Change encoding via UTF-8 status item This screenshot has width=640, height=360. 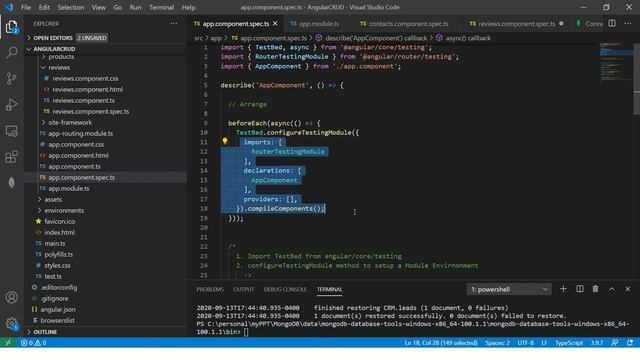pyautogui.click(x=525, y=343)
